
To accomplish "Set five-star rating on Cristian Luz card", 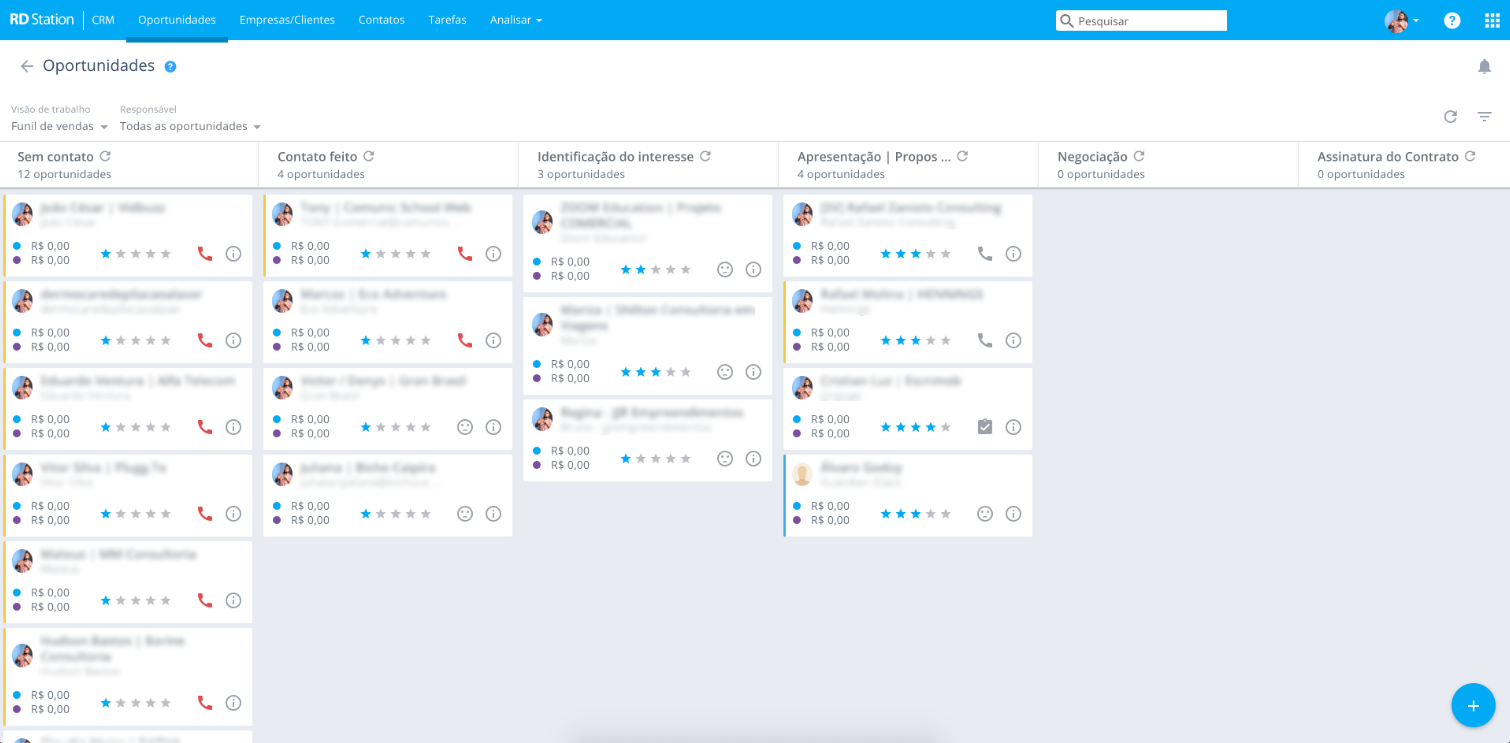I will click(x=946, y=427).
